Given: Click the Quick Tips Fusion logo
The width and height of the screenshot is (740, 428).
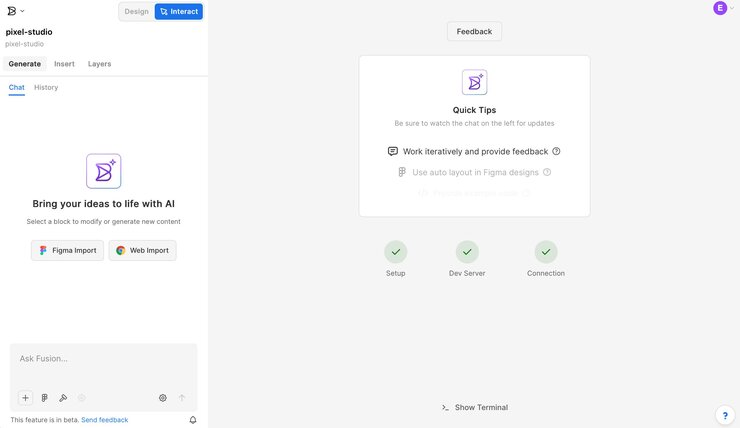Looking at the screenshot, I should click(474, 82).
